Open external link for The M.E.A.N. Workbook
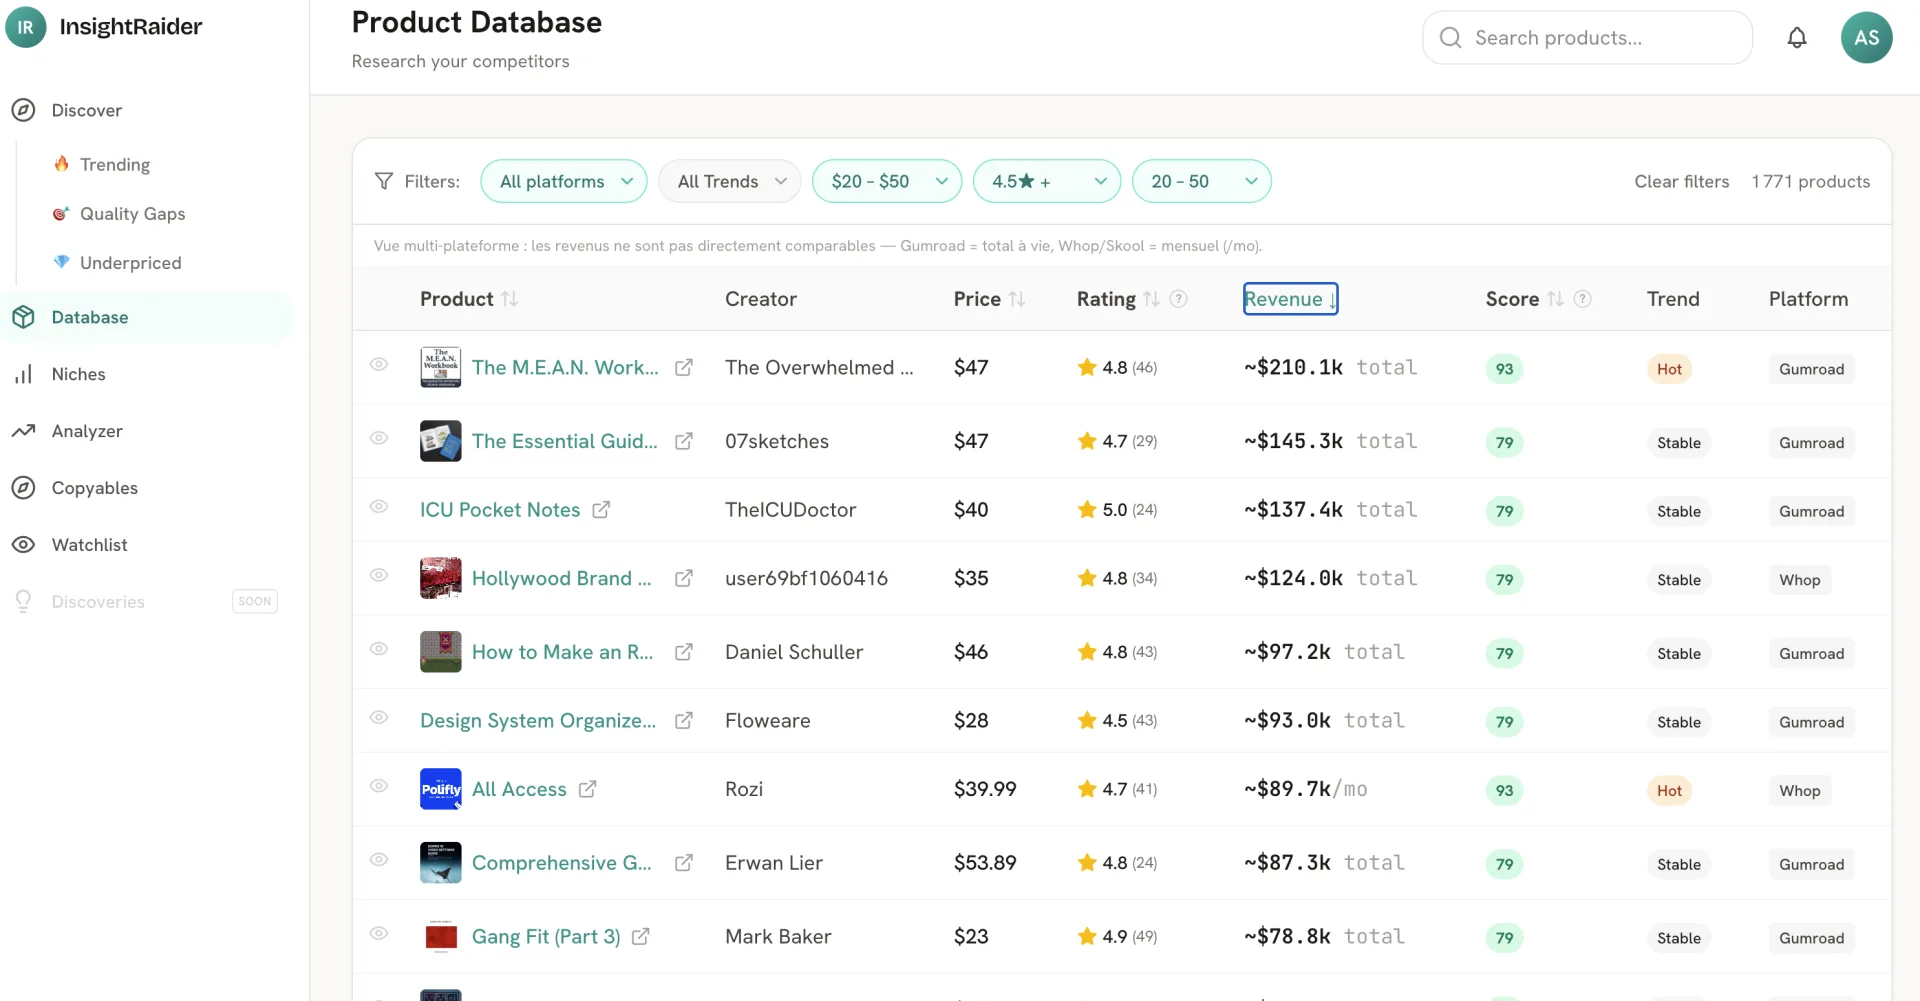1920x1001 pixels. coord(684,368)
